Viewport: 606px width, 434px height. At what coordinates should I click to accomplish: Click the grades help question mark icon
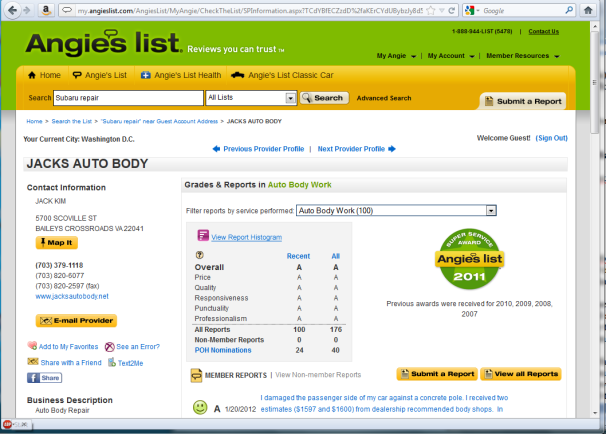199,255
